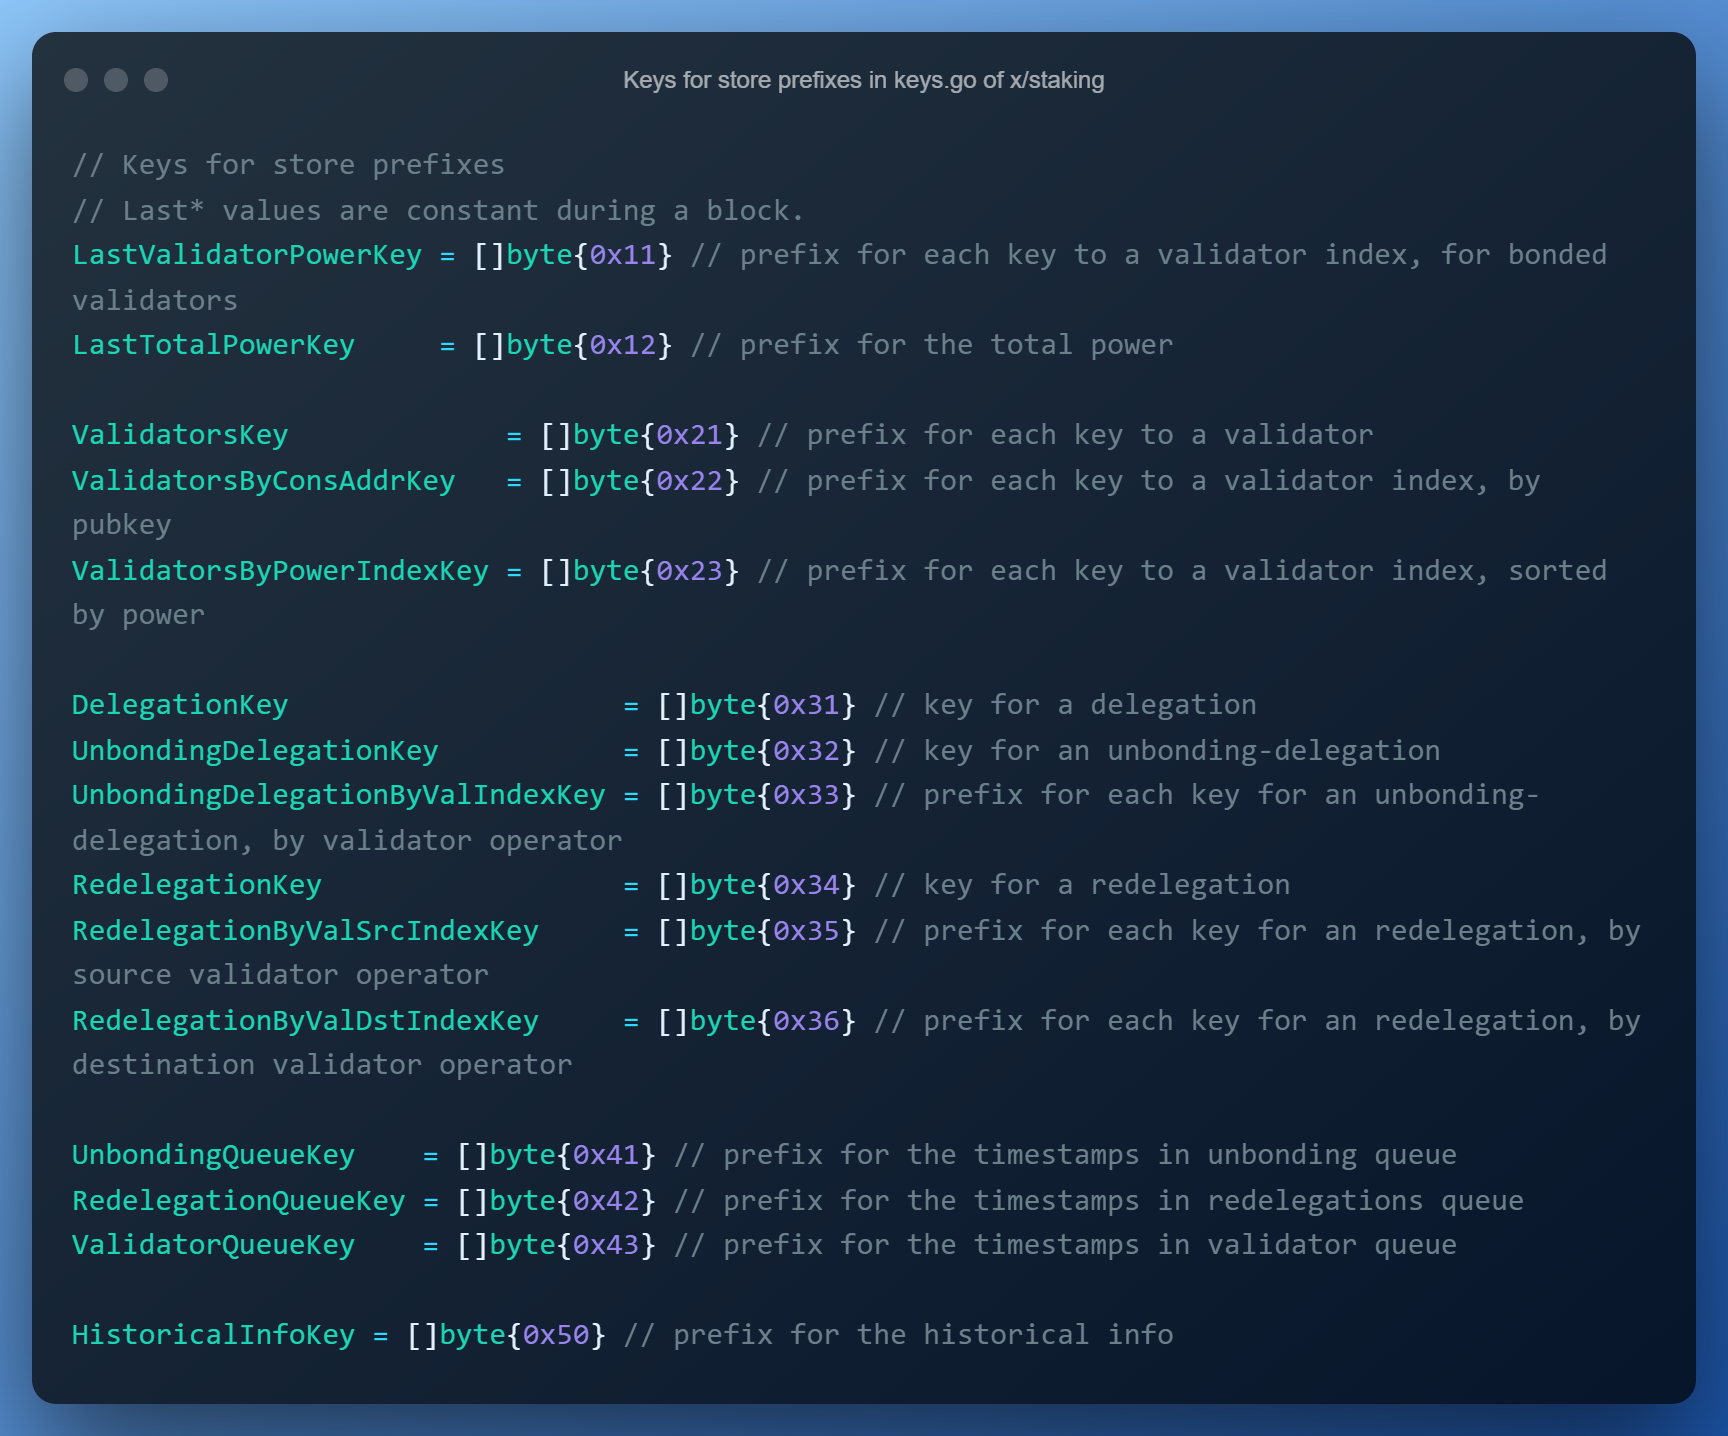Screen dimensions: 1728x1436
Task: Click the hex value 0x34
Action: [x=807, y=885]
